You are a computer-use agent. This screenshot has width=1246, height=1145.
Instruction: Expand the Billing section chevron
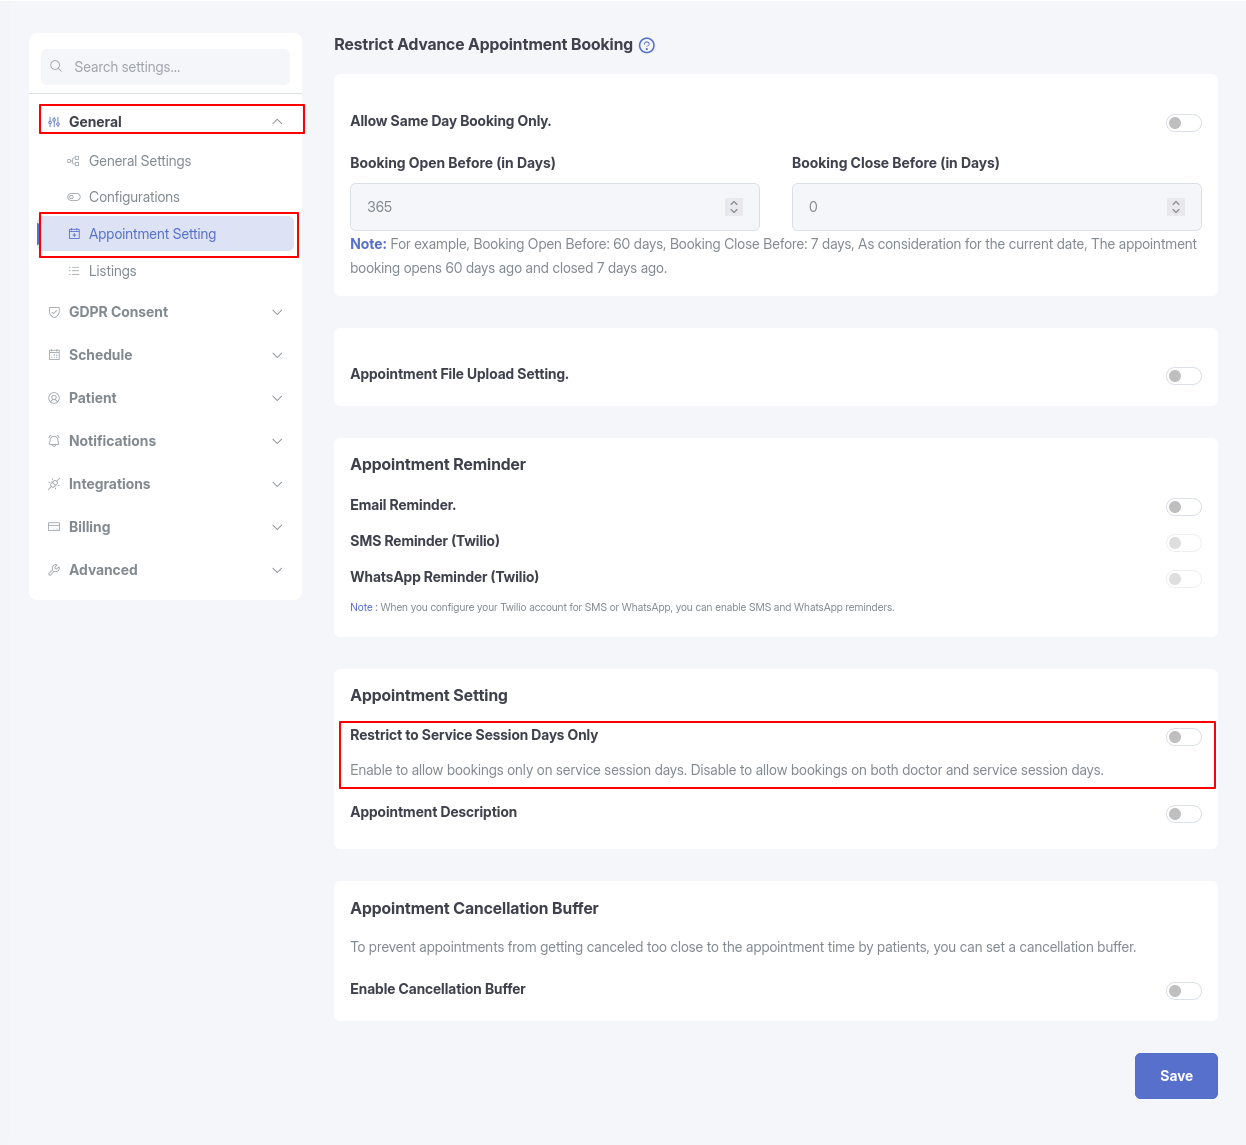(277, 527)
